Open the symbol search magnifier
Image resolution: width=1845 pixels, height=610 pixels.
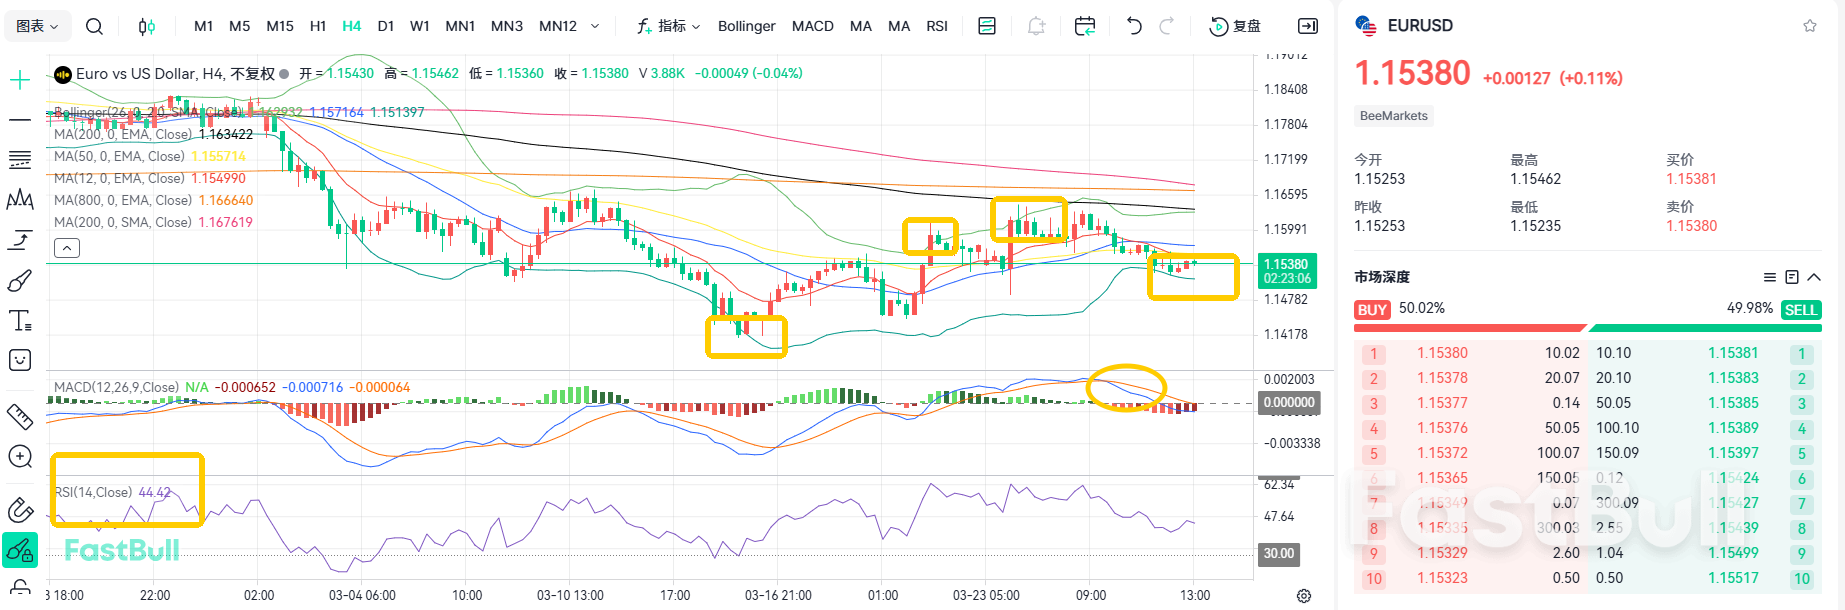[x=94, y=26]
